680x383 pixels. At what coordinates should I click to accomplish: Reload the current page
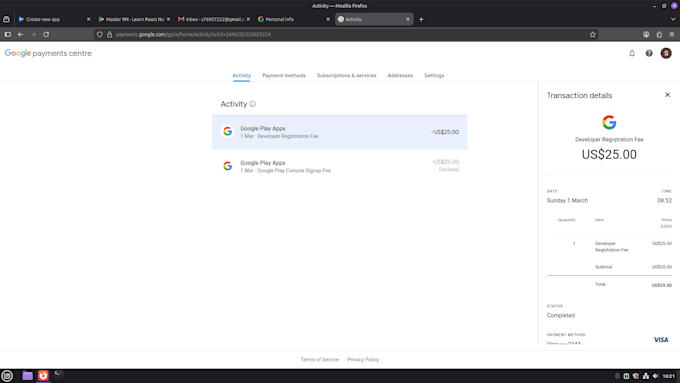point(46,34)
